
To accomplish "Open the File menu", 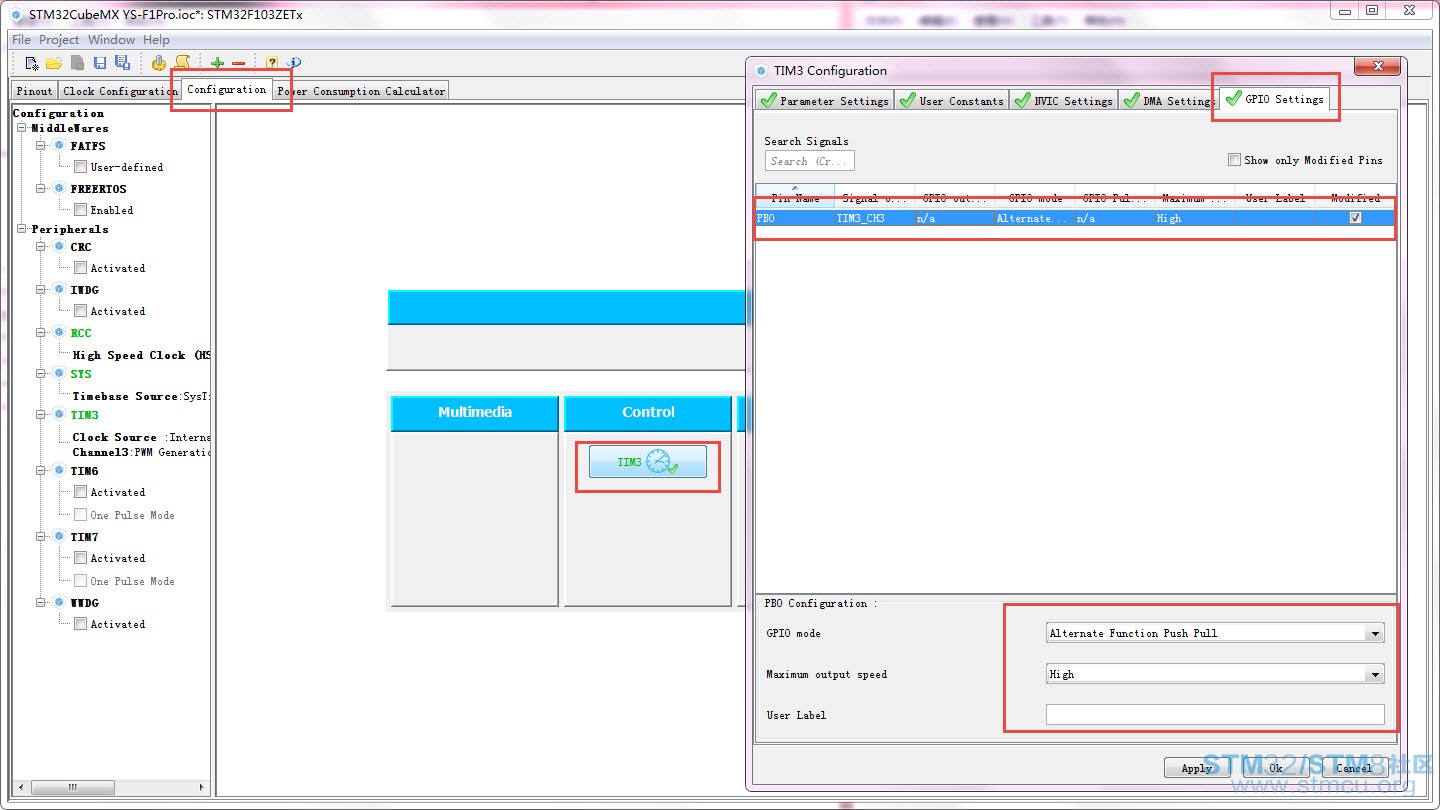I will 21,40.
